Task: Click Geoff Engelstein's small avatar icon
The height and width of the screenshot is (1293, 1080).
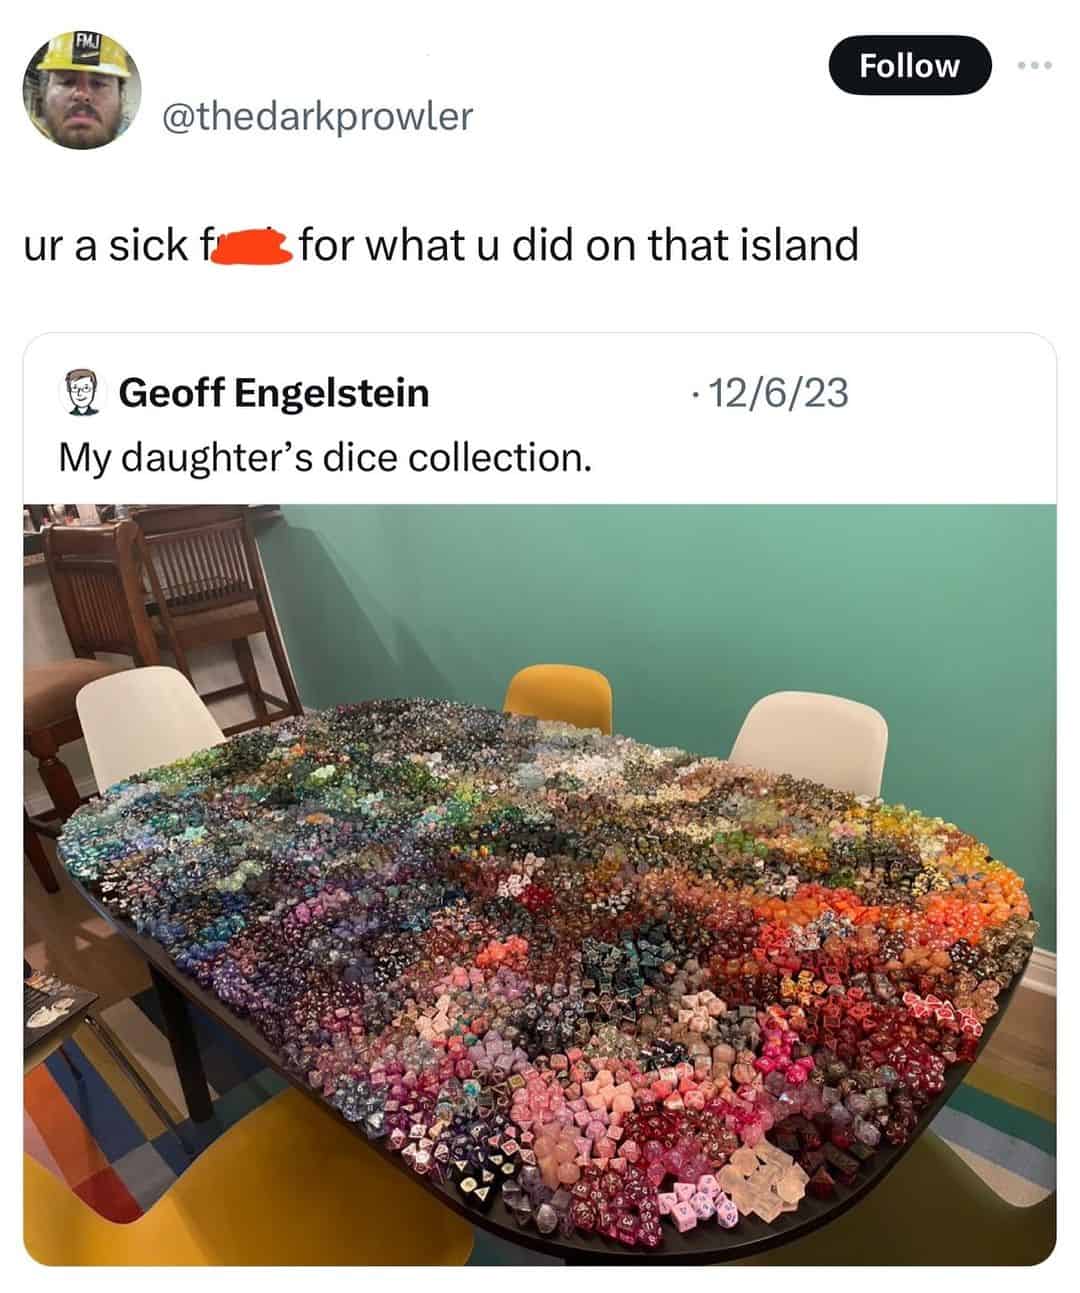Action: 84,391
